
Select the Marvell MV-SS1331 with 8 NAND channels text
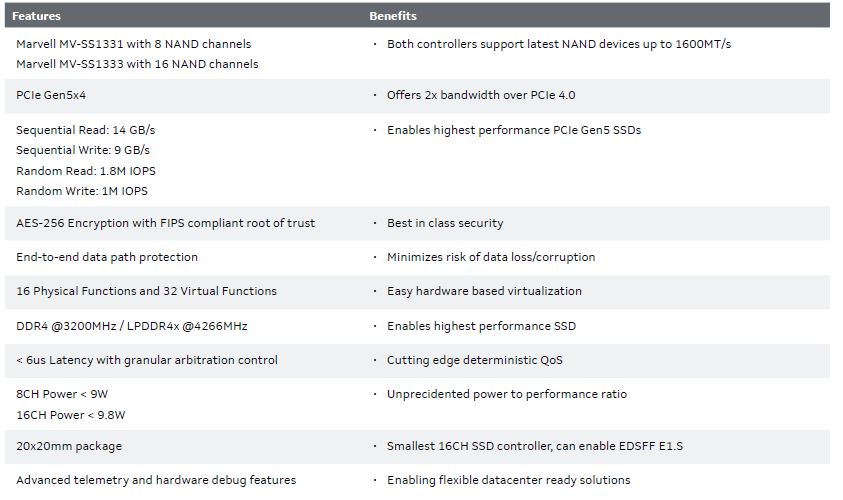133,44
